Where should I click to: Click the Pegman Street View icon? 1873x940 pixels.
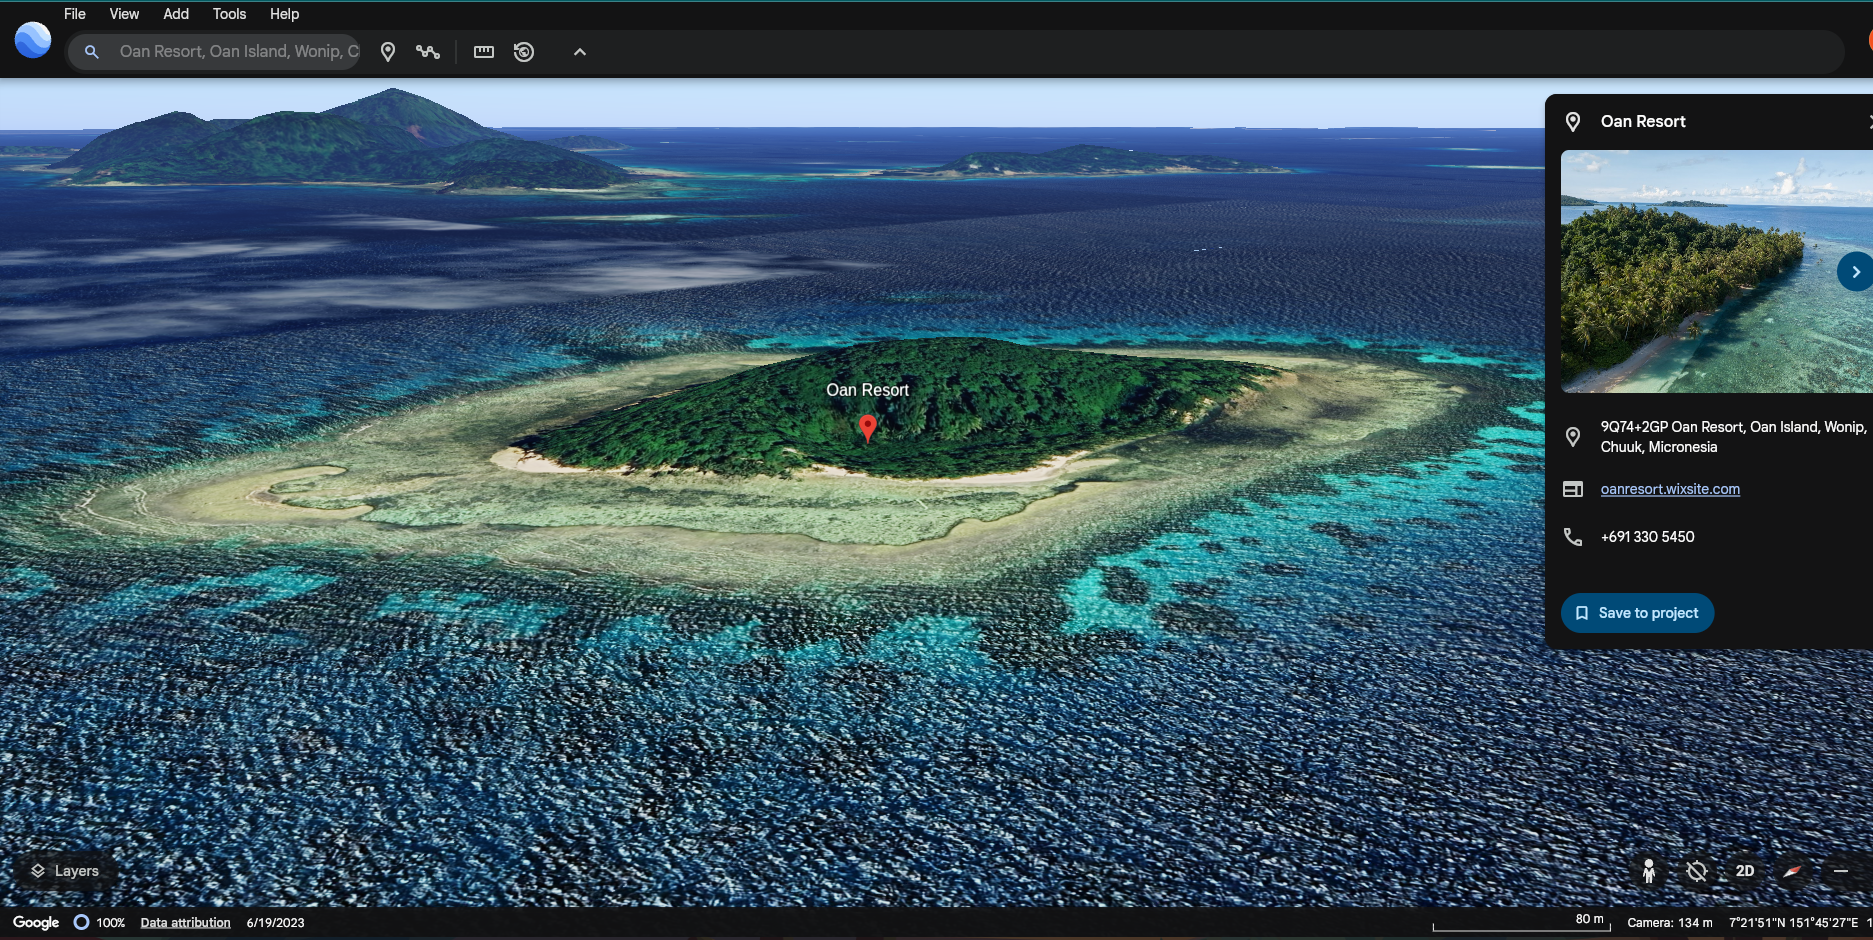pyautogui.click(x=1647, y=871)
